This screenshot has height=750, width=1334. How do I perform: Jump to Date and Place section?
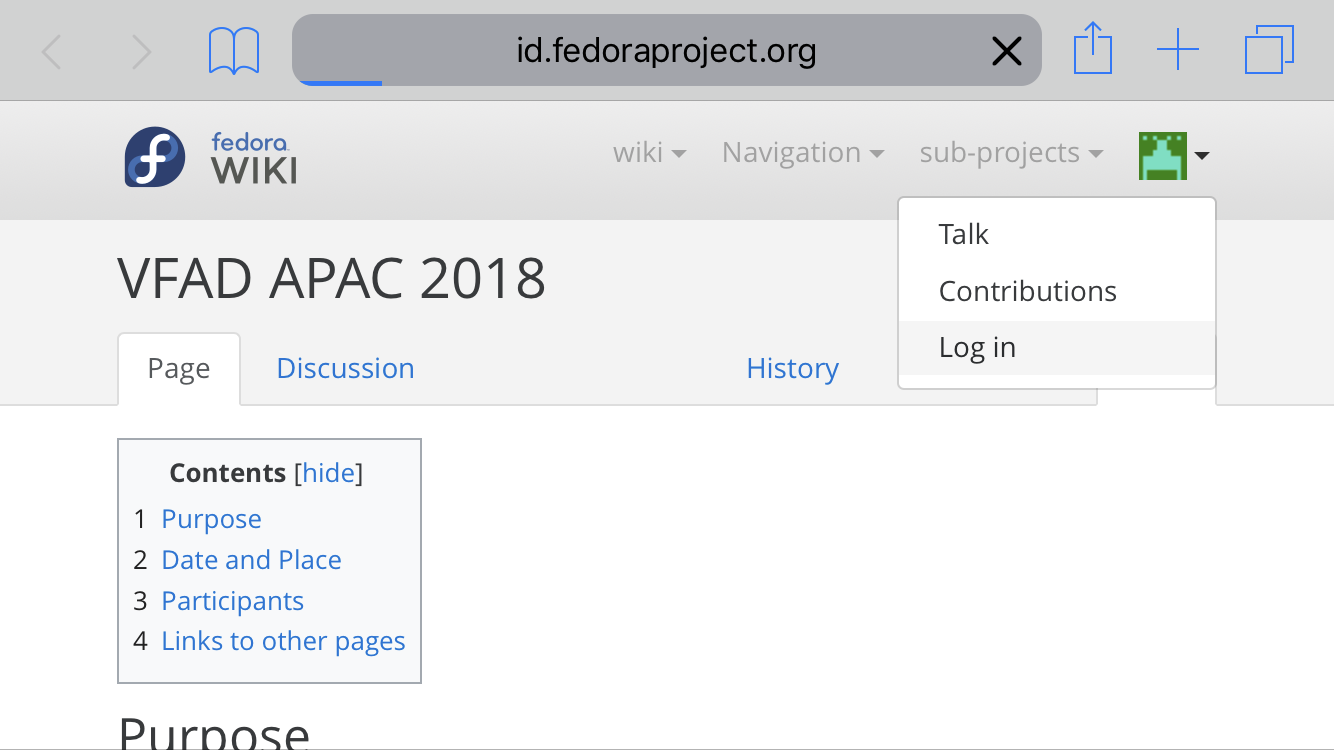[x=251, y=560]
